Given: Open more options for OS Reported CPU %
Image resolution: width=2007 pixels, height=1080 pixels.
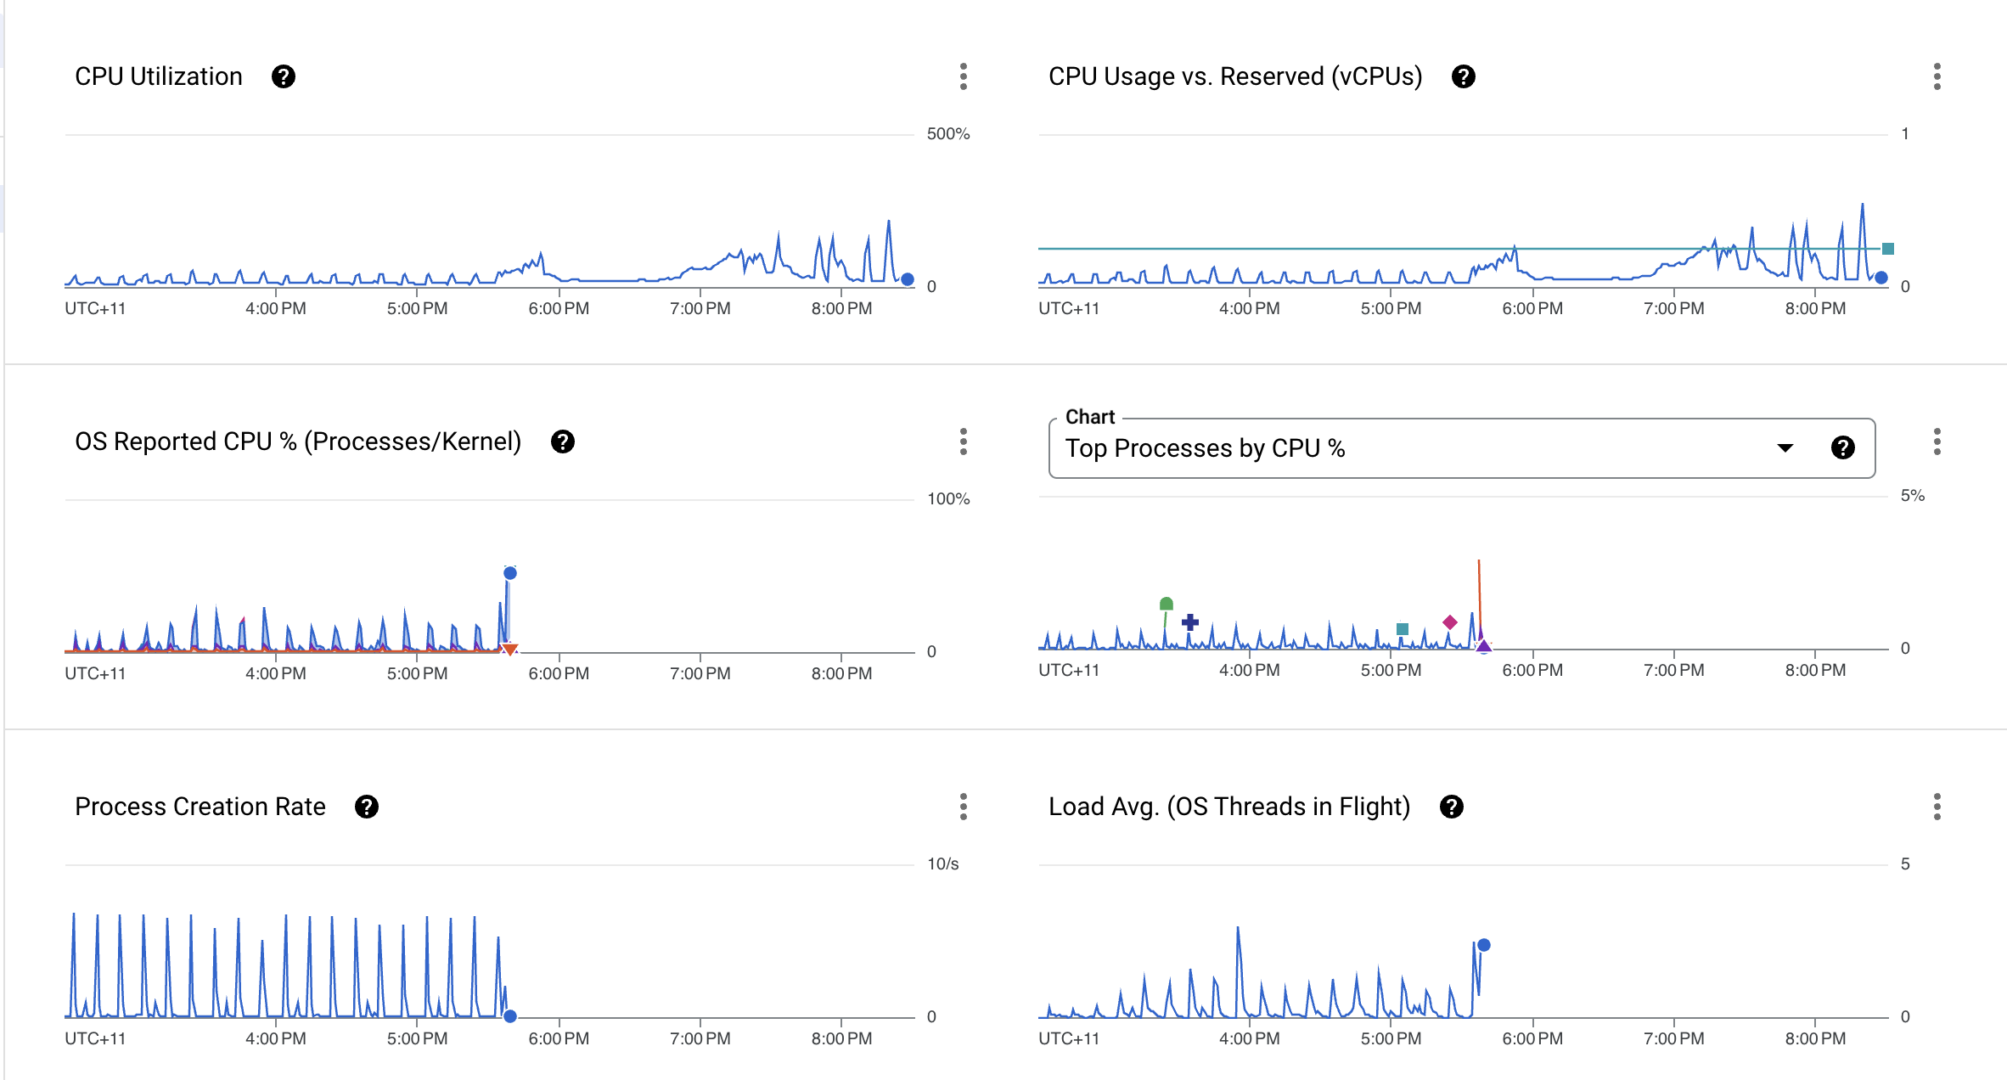Looking at the screenshot, I should (x=963, y=442).
